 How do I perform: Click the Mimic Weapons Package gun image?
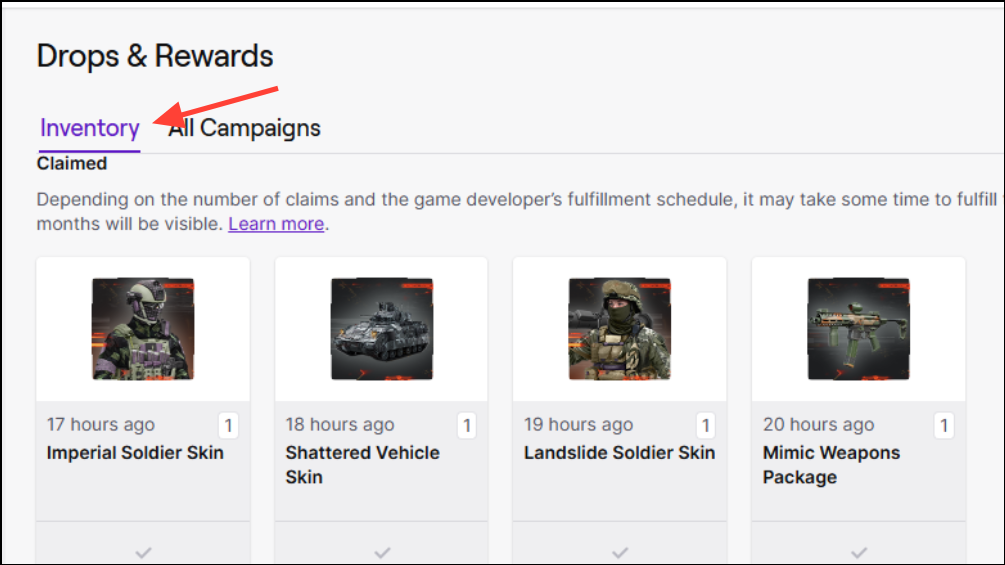click(859, 329)
